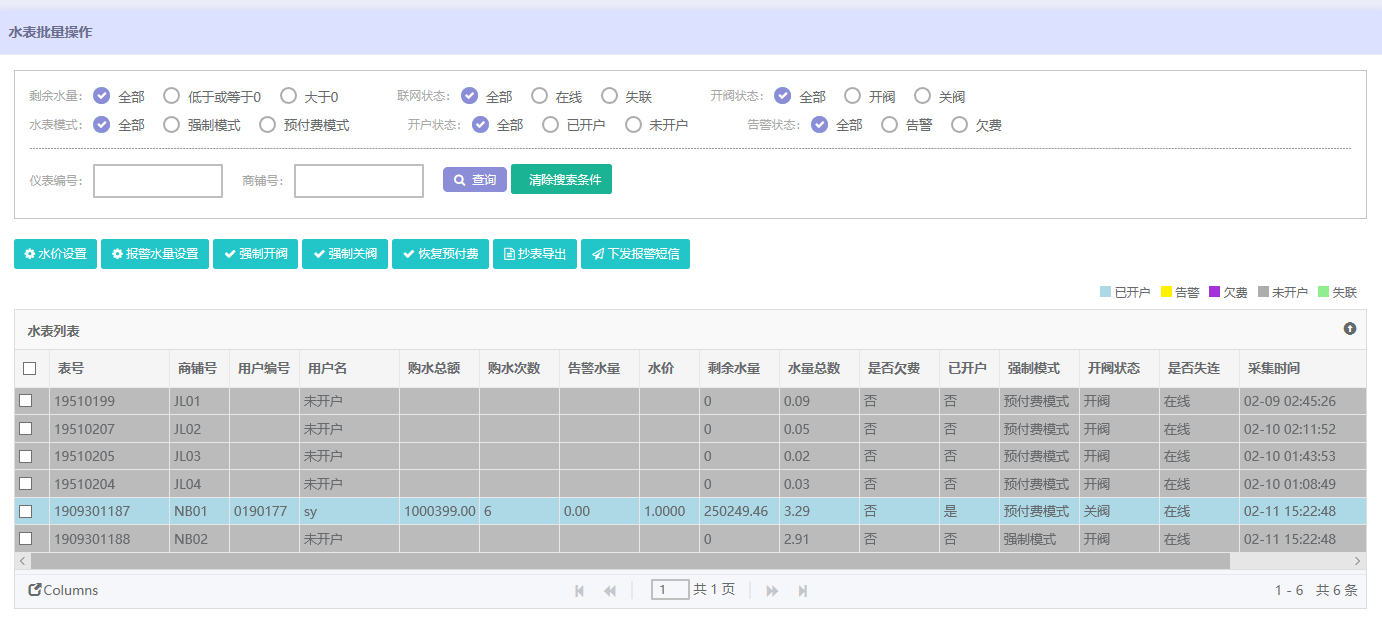Collapse the 水表列表 panel arrow
Screen dimensions: 1382x621
coord(1350,329)
